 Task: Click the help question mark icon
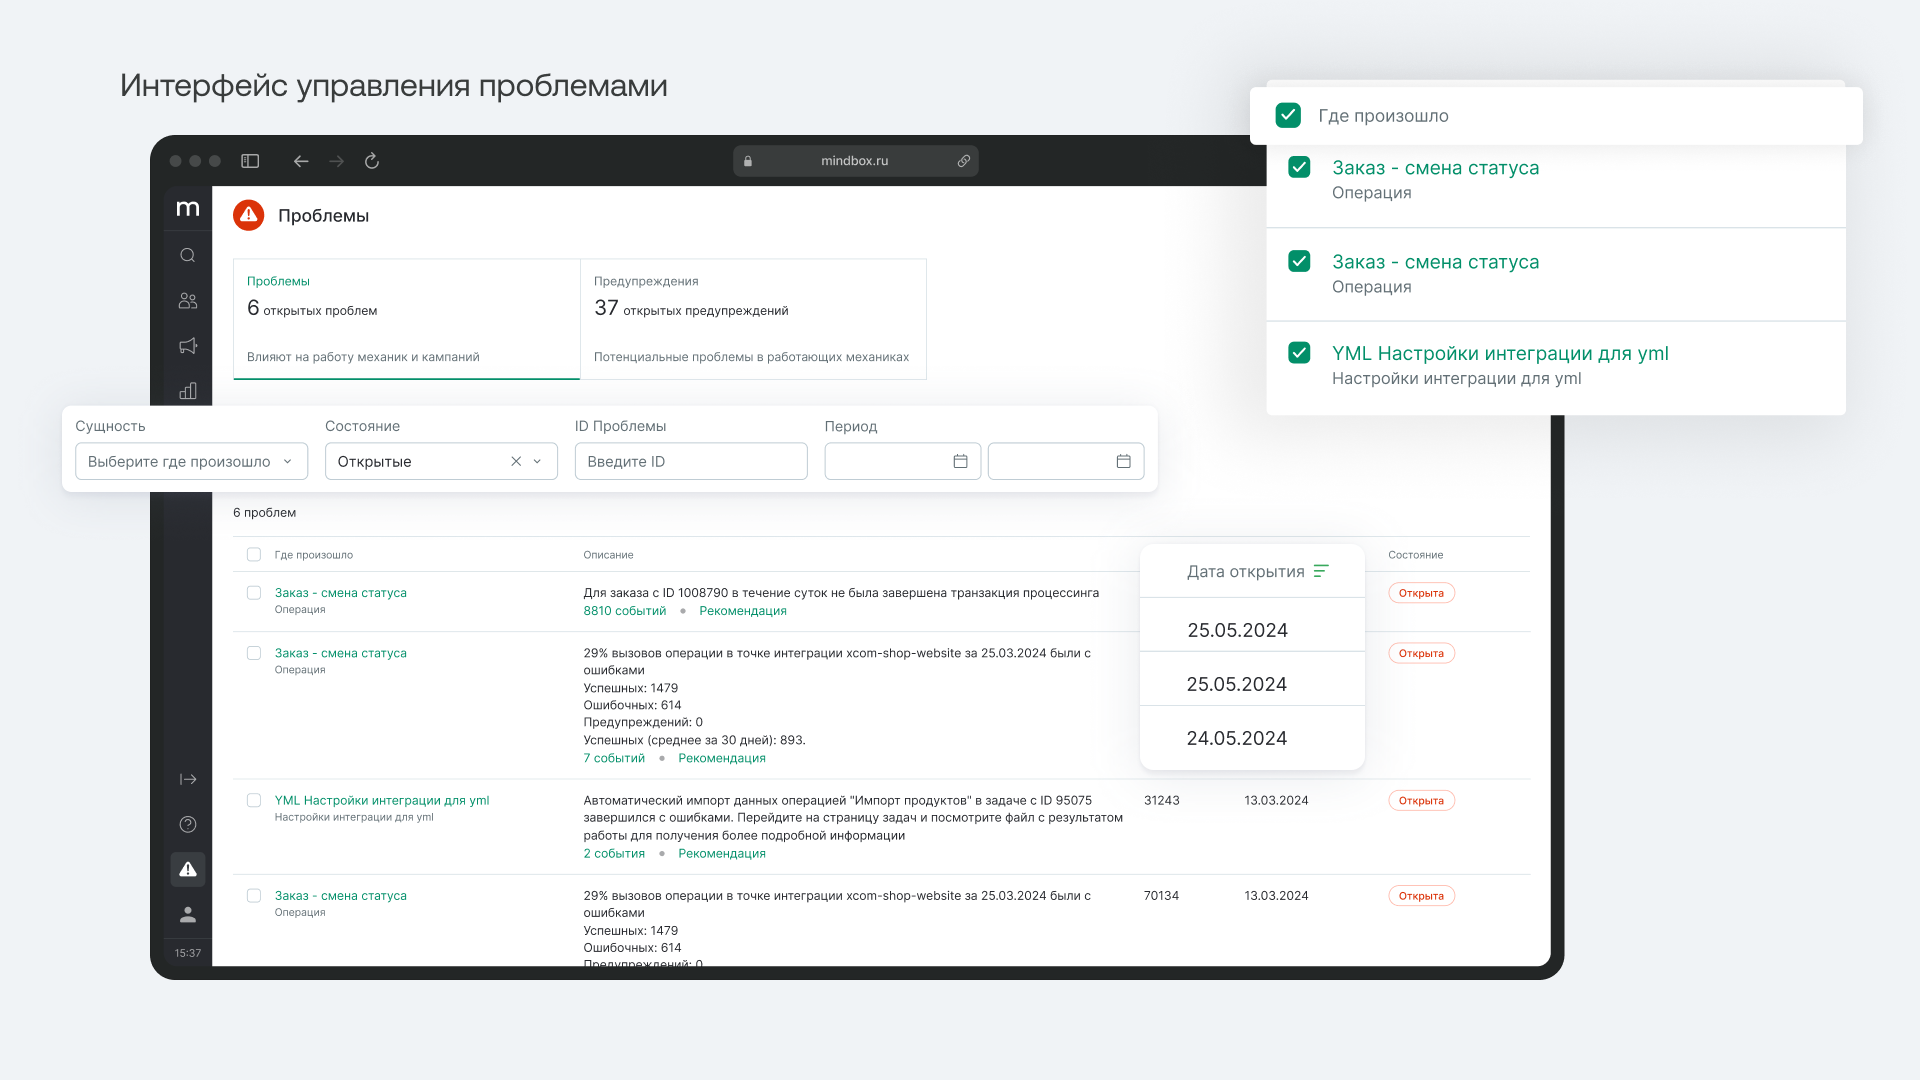click(x=187, y=824)
